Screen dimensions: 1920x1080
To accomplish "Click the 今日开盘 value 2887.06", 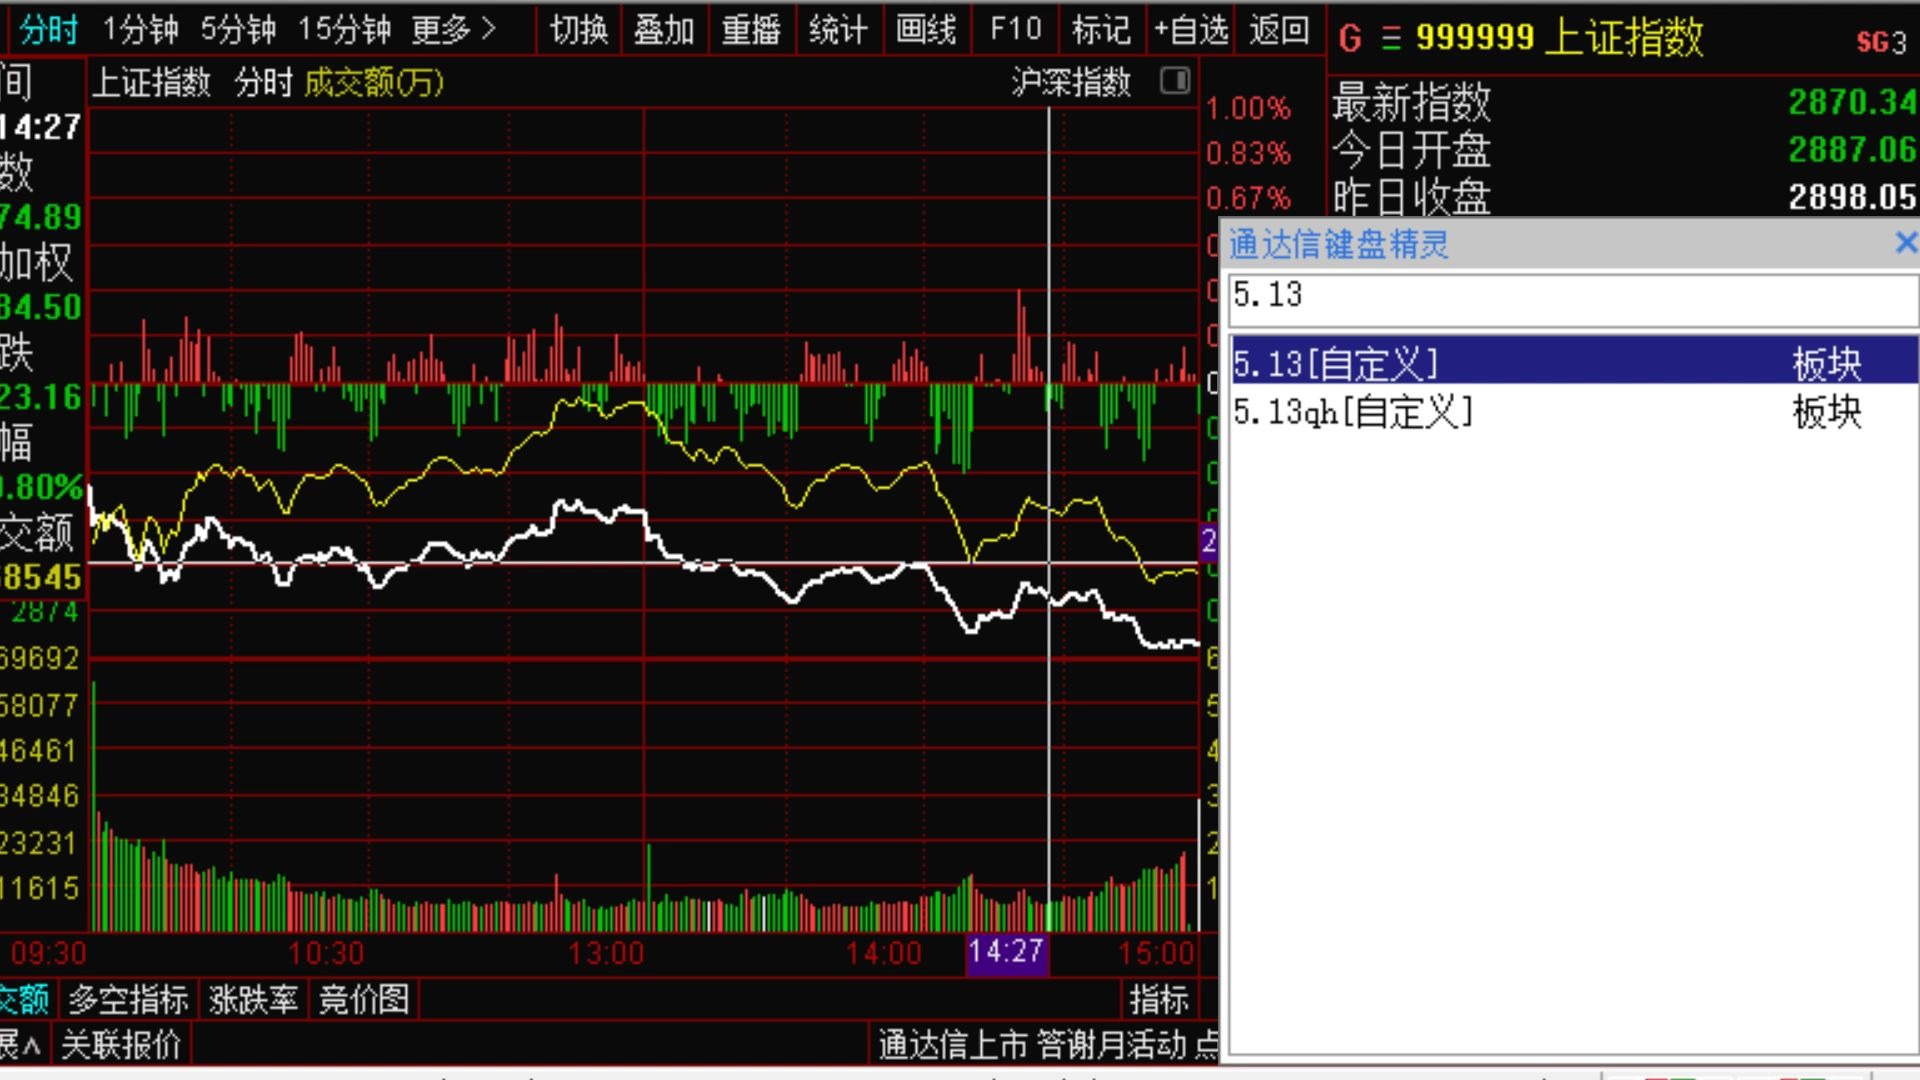I will pyautogui.click(x=1852, y=150).
